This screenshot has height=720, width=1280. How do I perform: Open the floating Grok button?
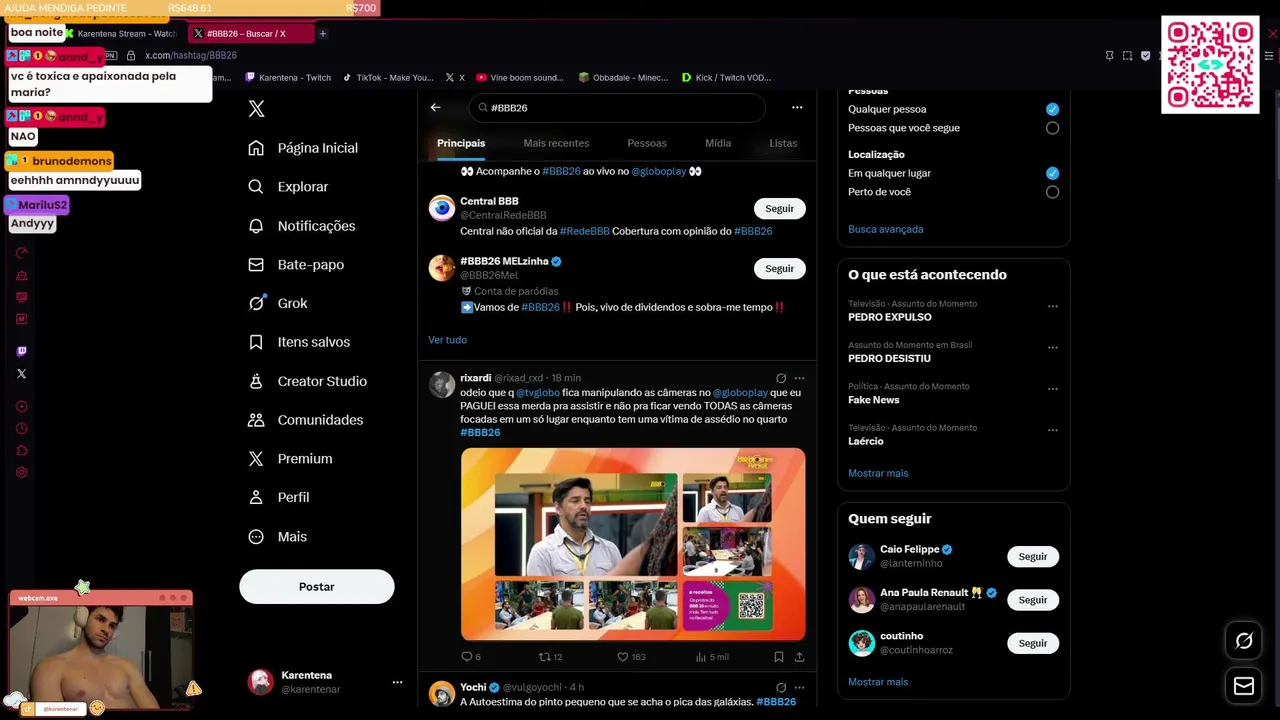(1244, 641)
